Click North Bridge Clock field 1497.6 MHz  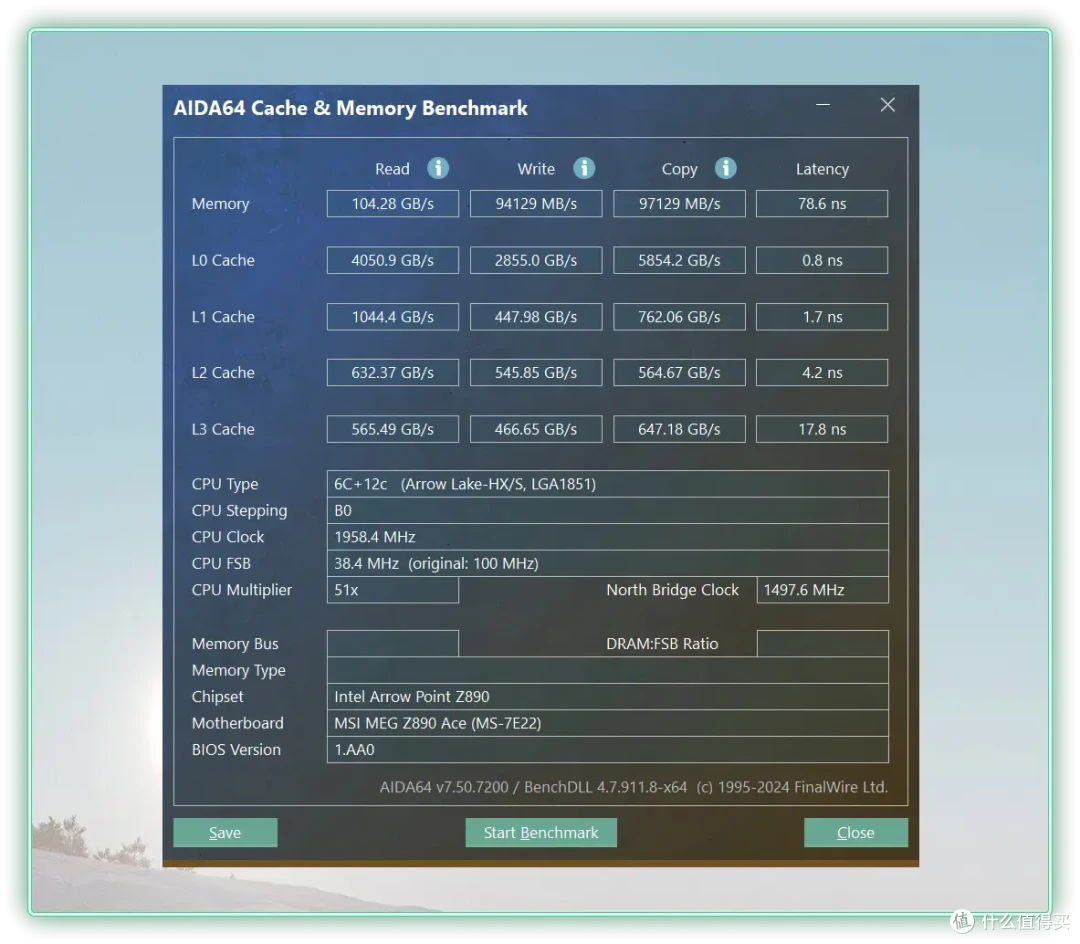822,590
